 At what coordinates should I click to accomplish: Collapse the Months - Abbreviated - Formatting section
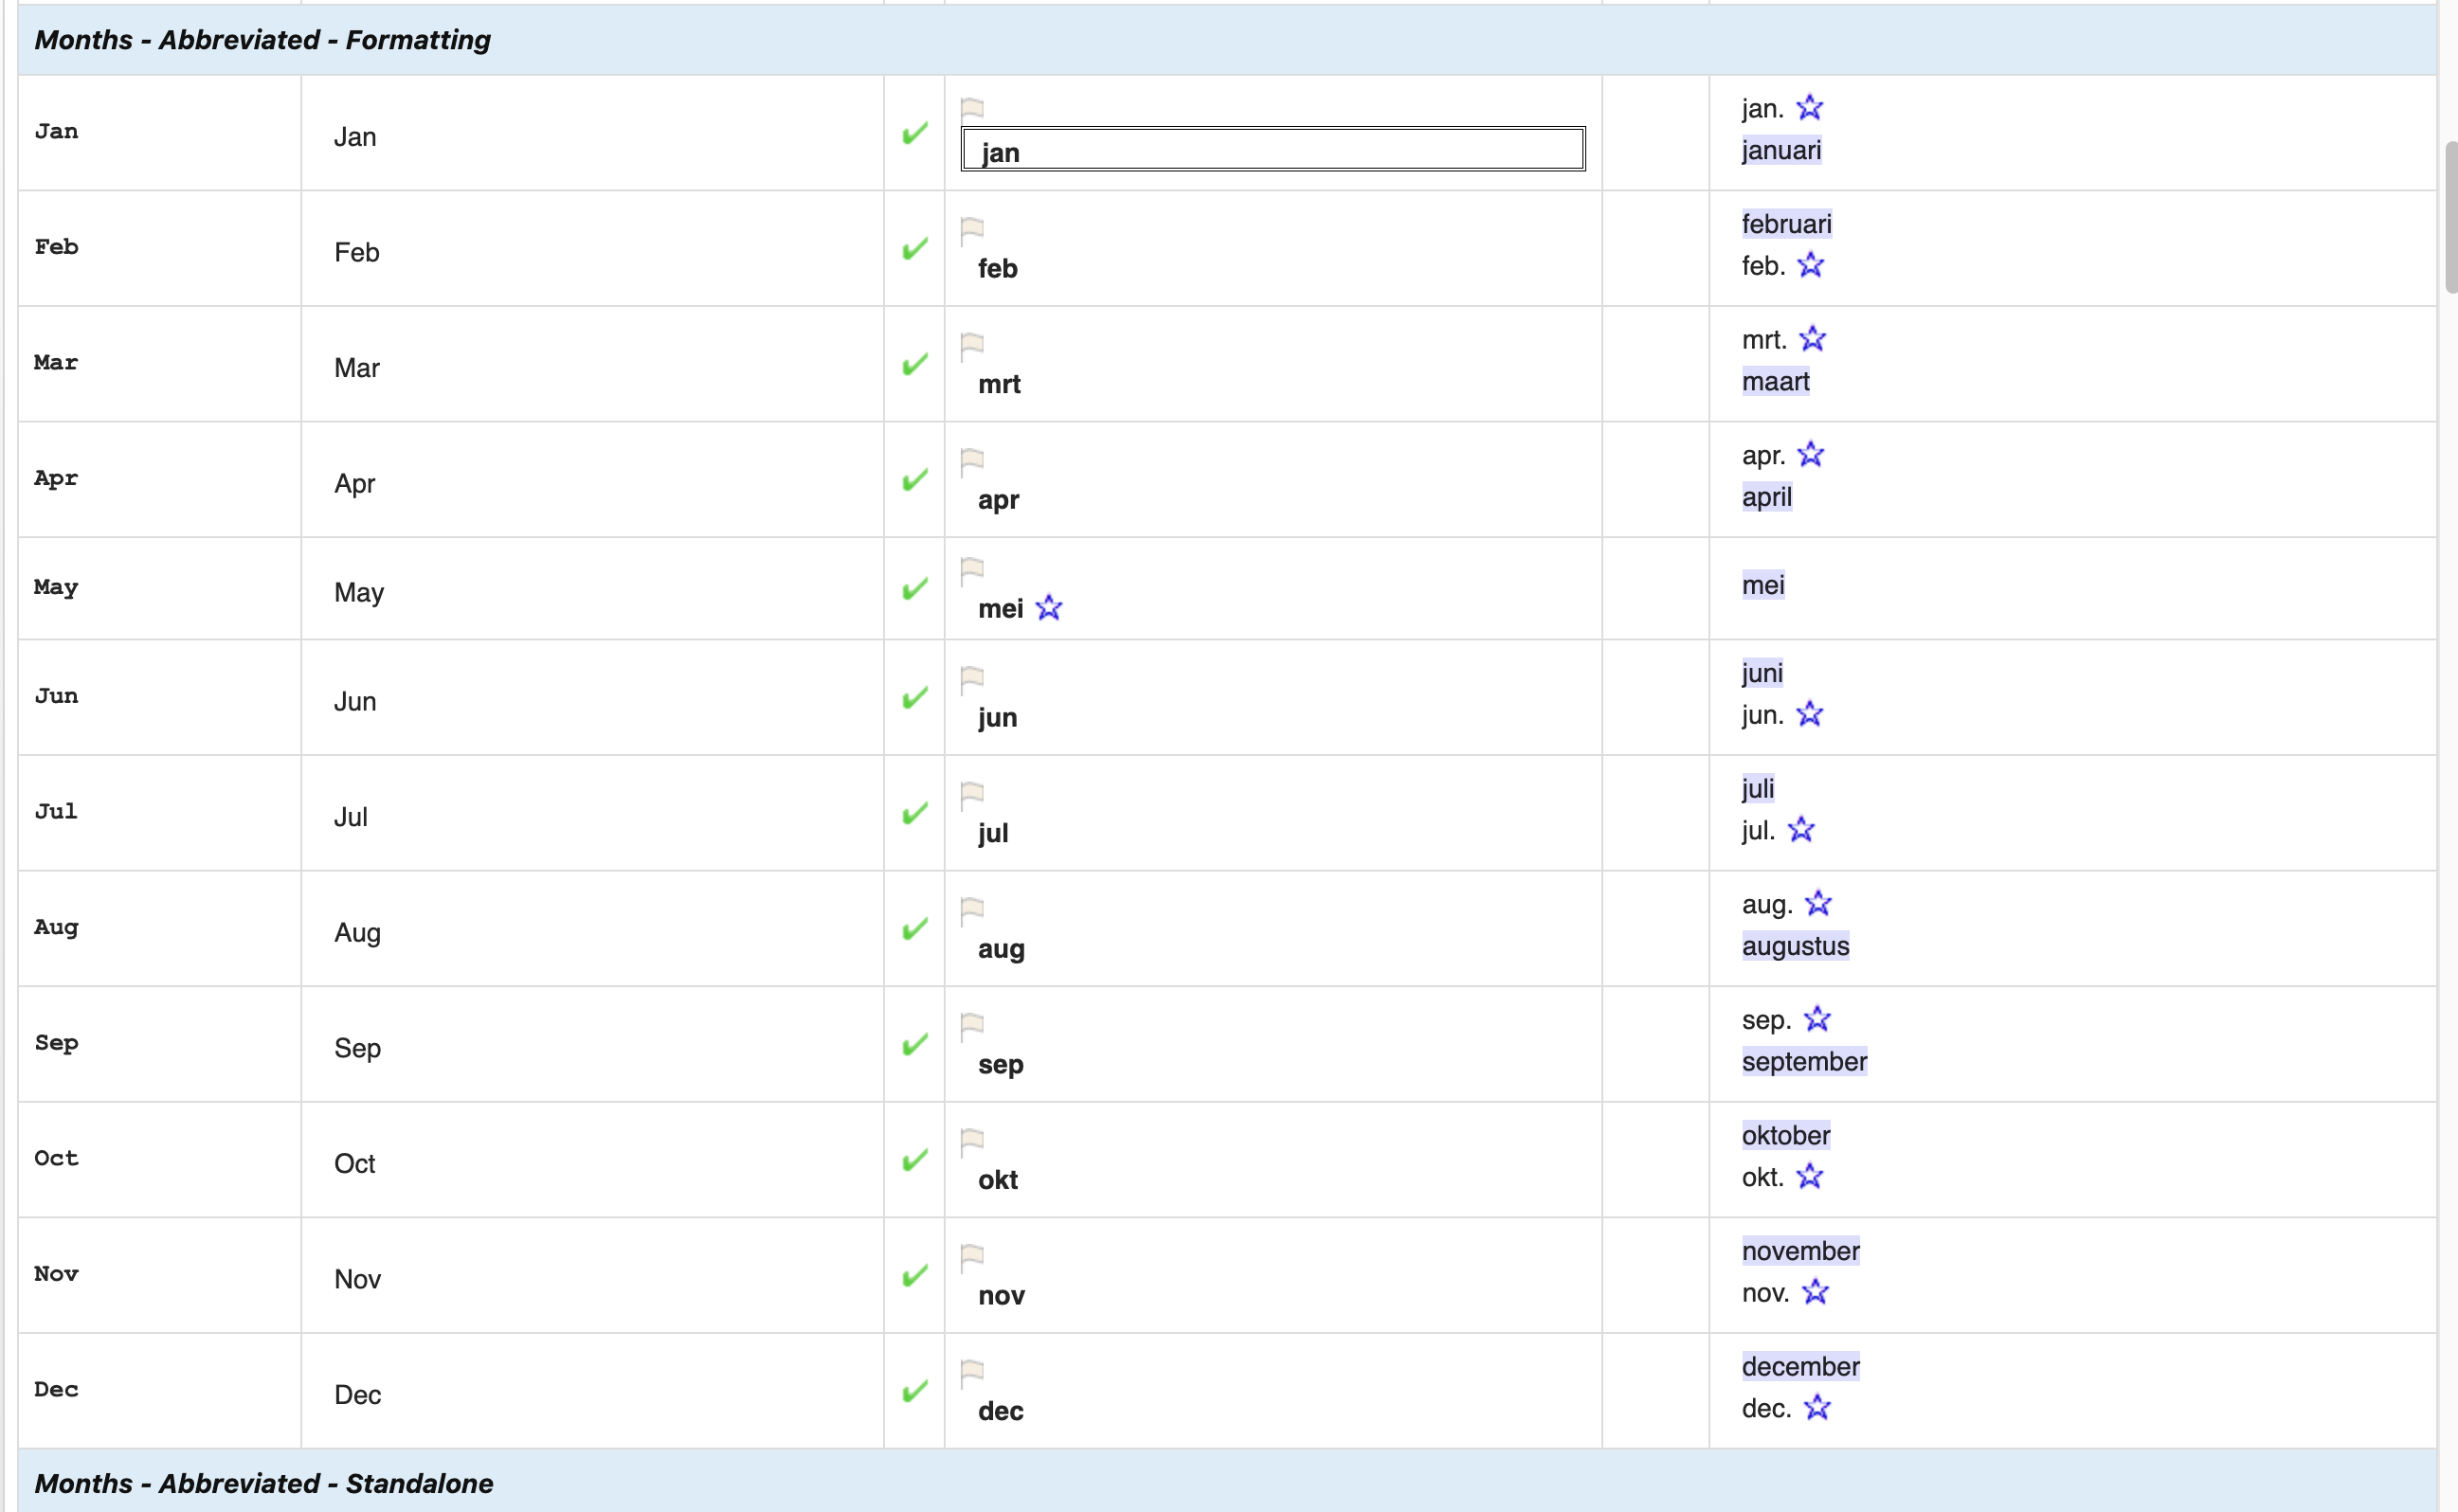coord(263,40)
